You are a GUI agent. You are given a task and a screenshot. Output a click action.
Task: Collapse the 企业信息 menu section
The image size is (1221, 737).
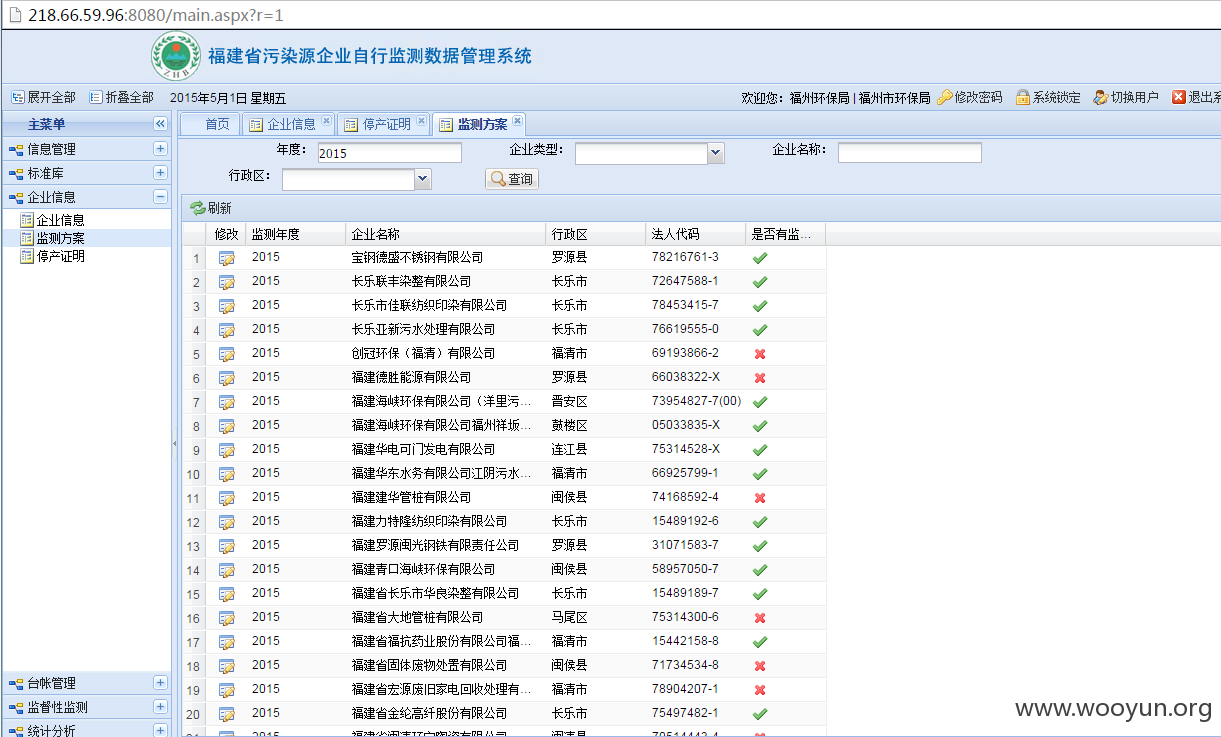(160, 197)
